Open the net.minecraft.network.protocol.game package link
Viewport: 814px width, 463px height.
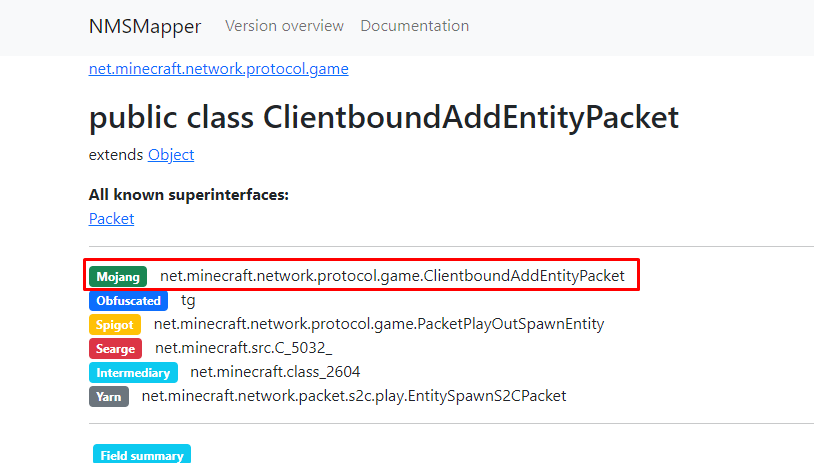point(219,69)
